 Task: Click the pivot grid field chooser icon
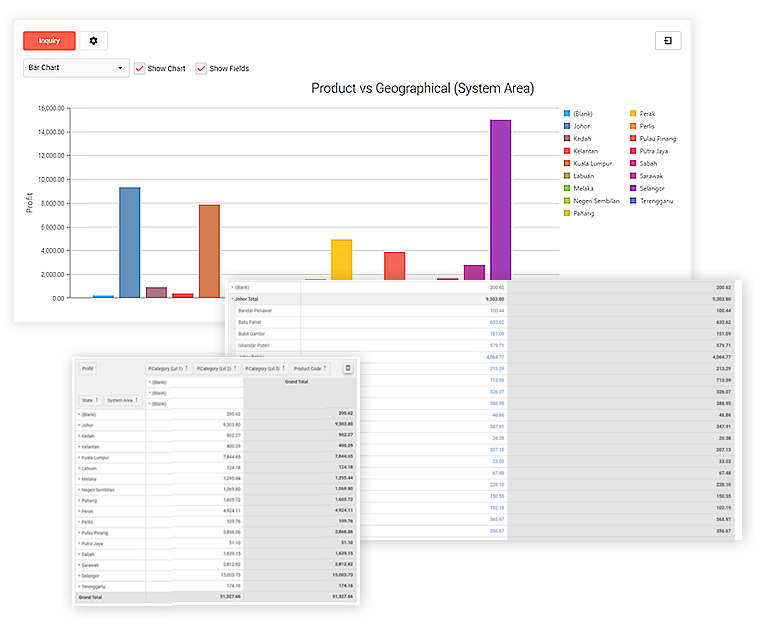click(x=348, y=368)
